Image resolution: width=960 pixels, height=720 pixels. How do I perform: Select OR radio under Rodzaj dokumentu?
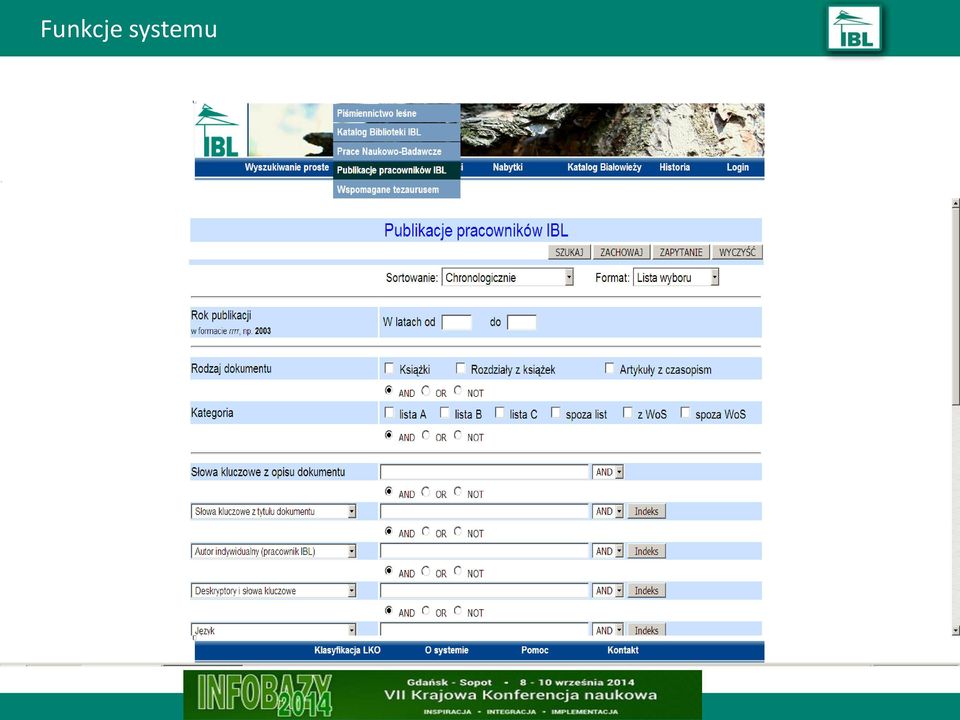pos(426,391)
